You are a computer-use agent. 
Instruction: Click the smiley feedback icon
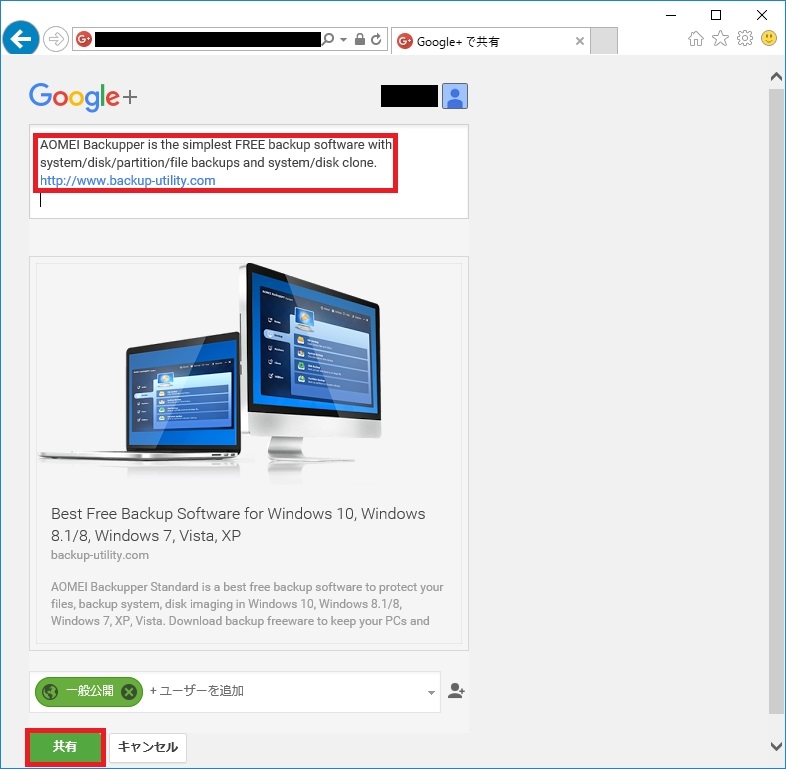click(769, 38)
